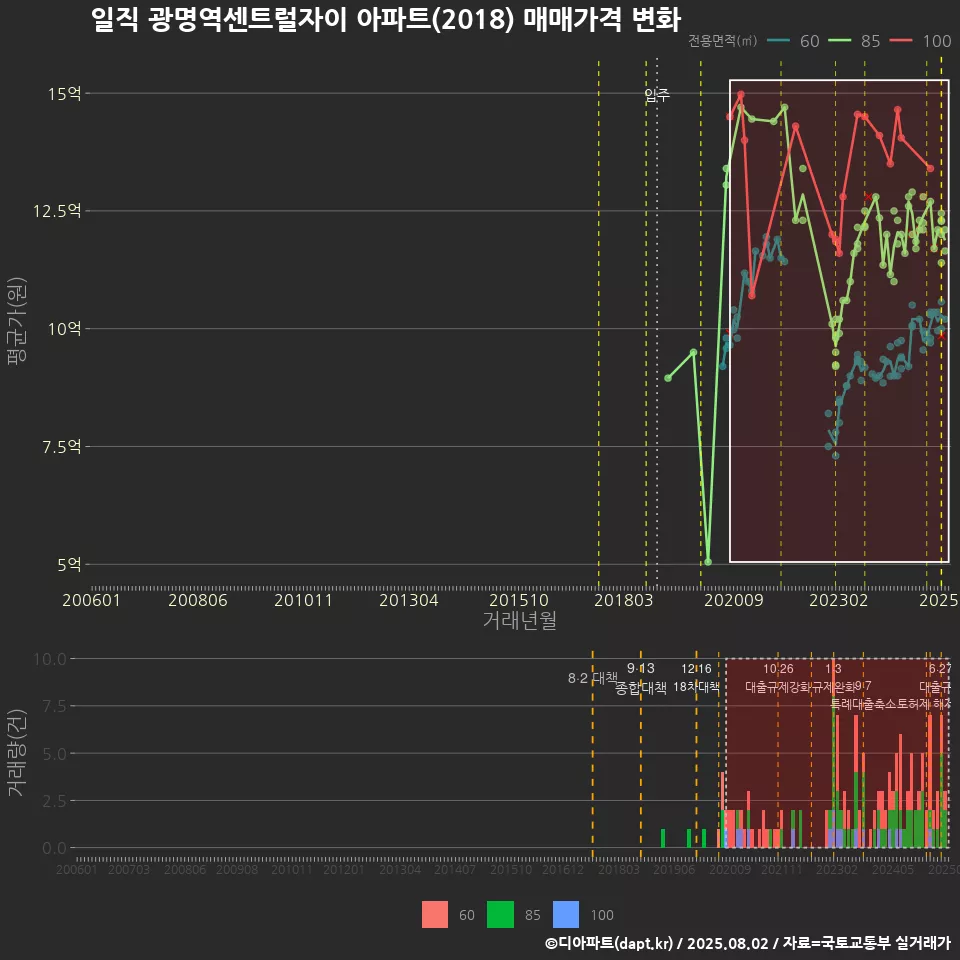The height and width of the screenshot is (960, 960).
Task: Click the last 100㎡ data point near 13.4억
Action: (930, 168)
